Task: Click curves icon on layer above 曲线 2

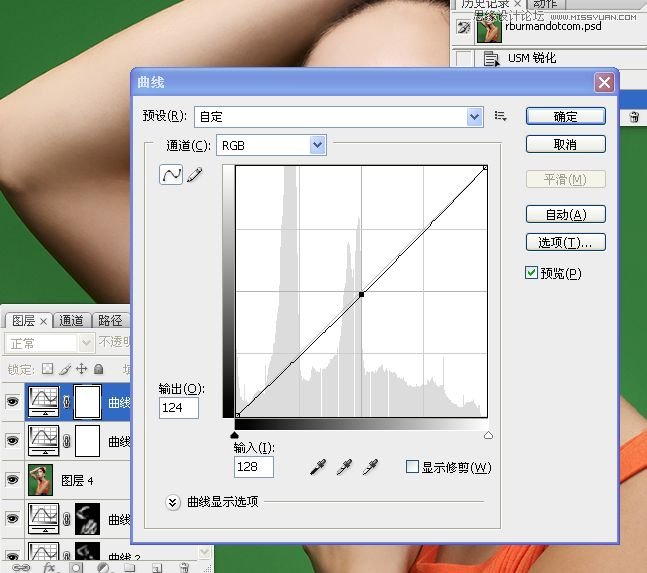Action: [x=44, y=519]
